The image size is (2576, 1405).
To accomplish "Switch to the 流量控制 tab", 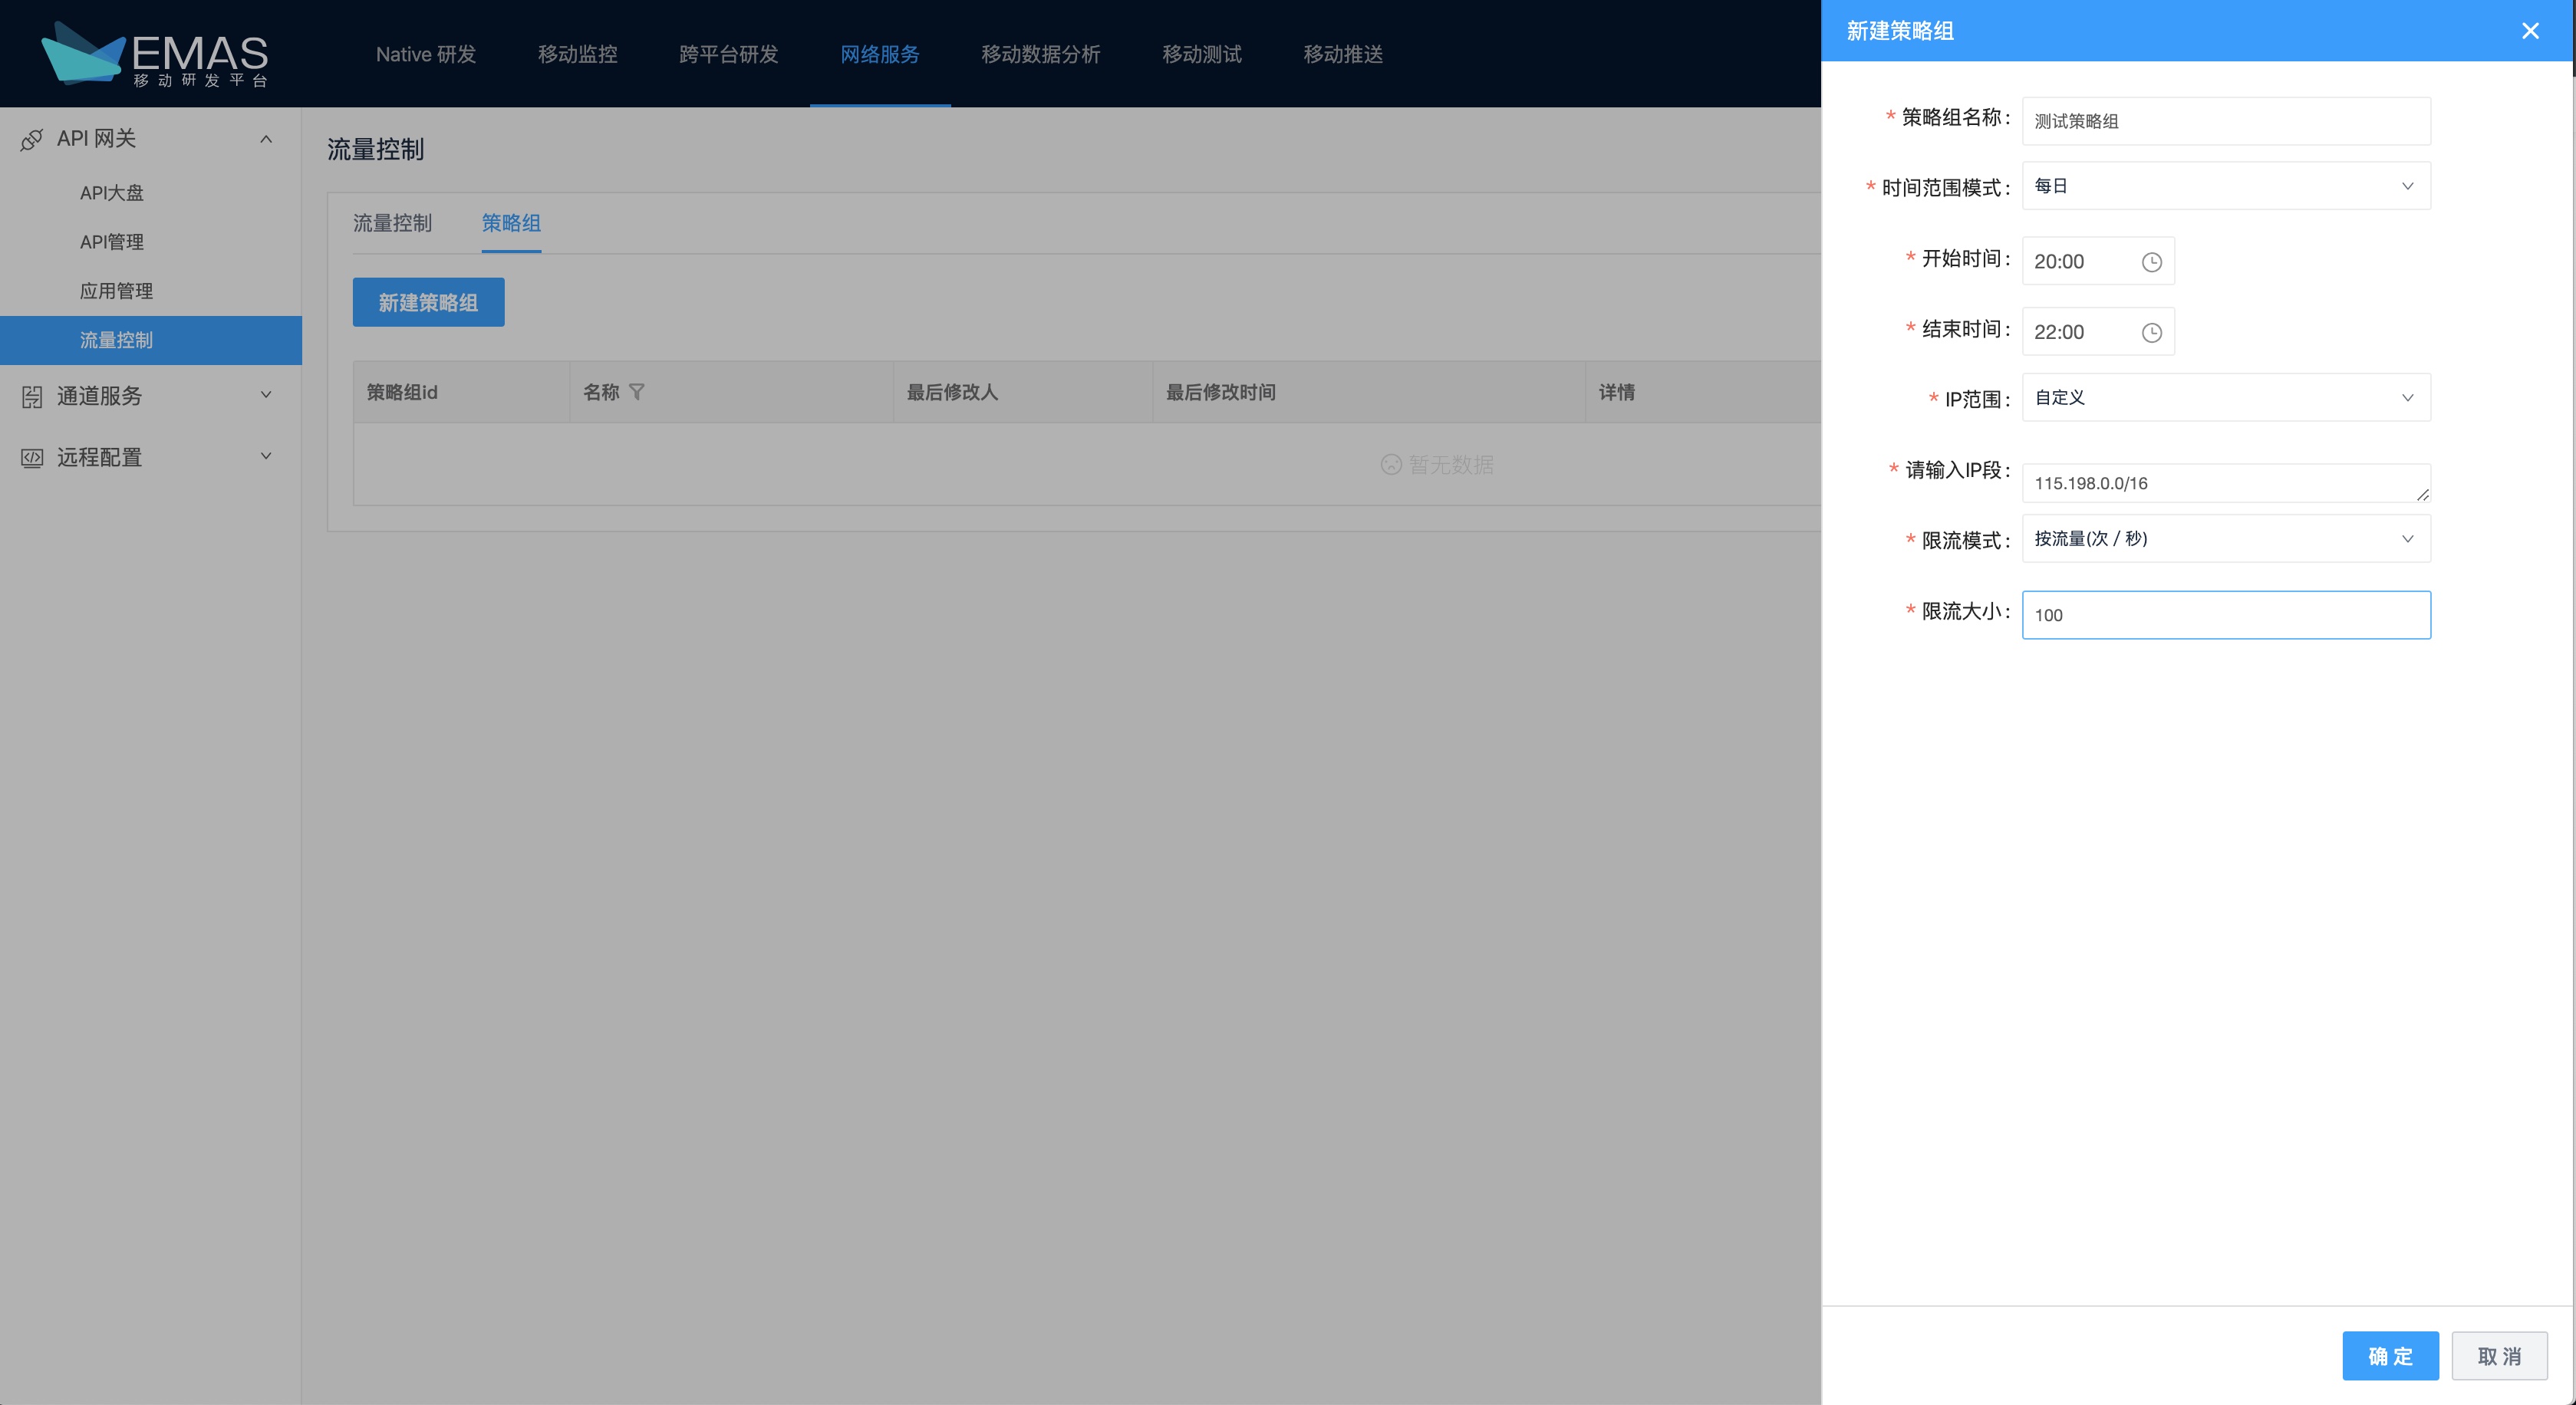I will [x=392, y=223].
